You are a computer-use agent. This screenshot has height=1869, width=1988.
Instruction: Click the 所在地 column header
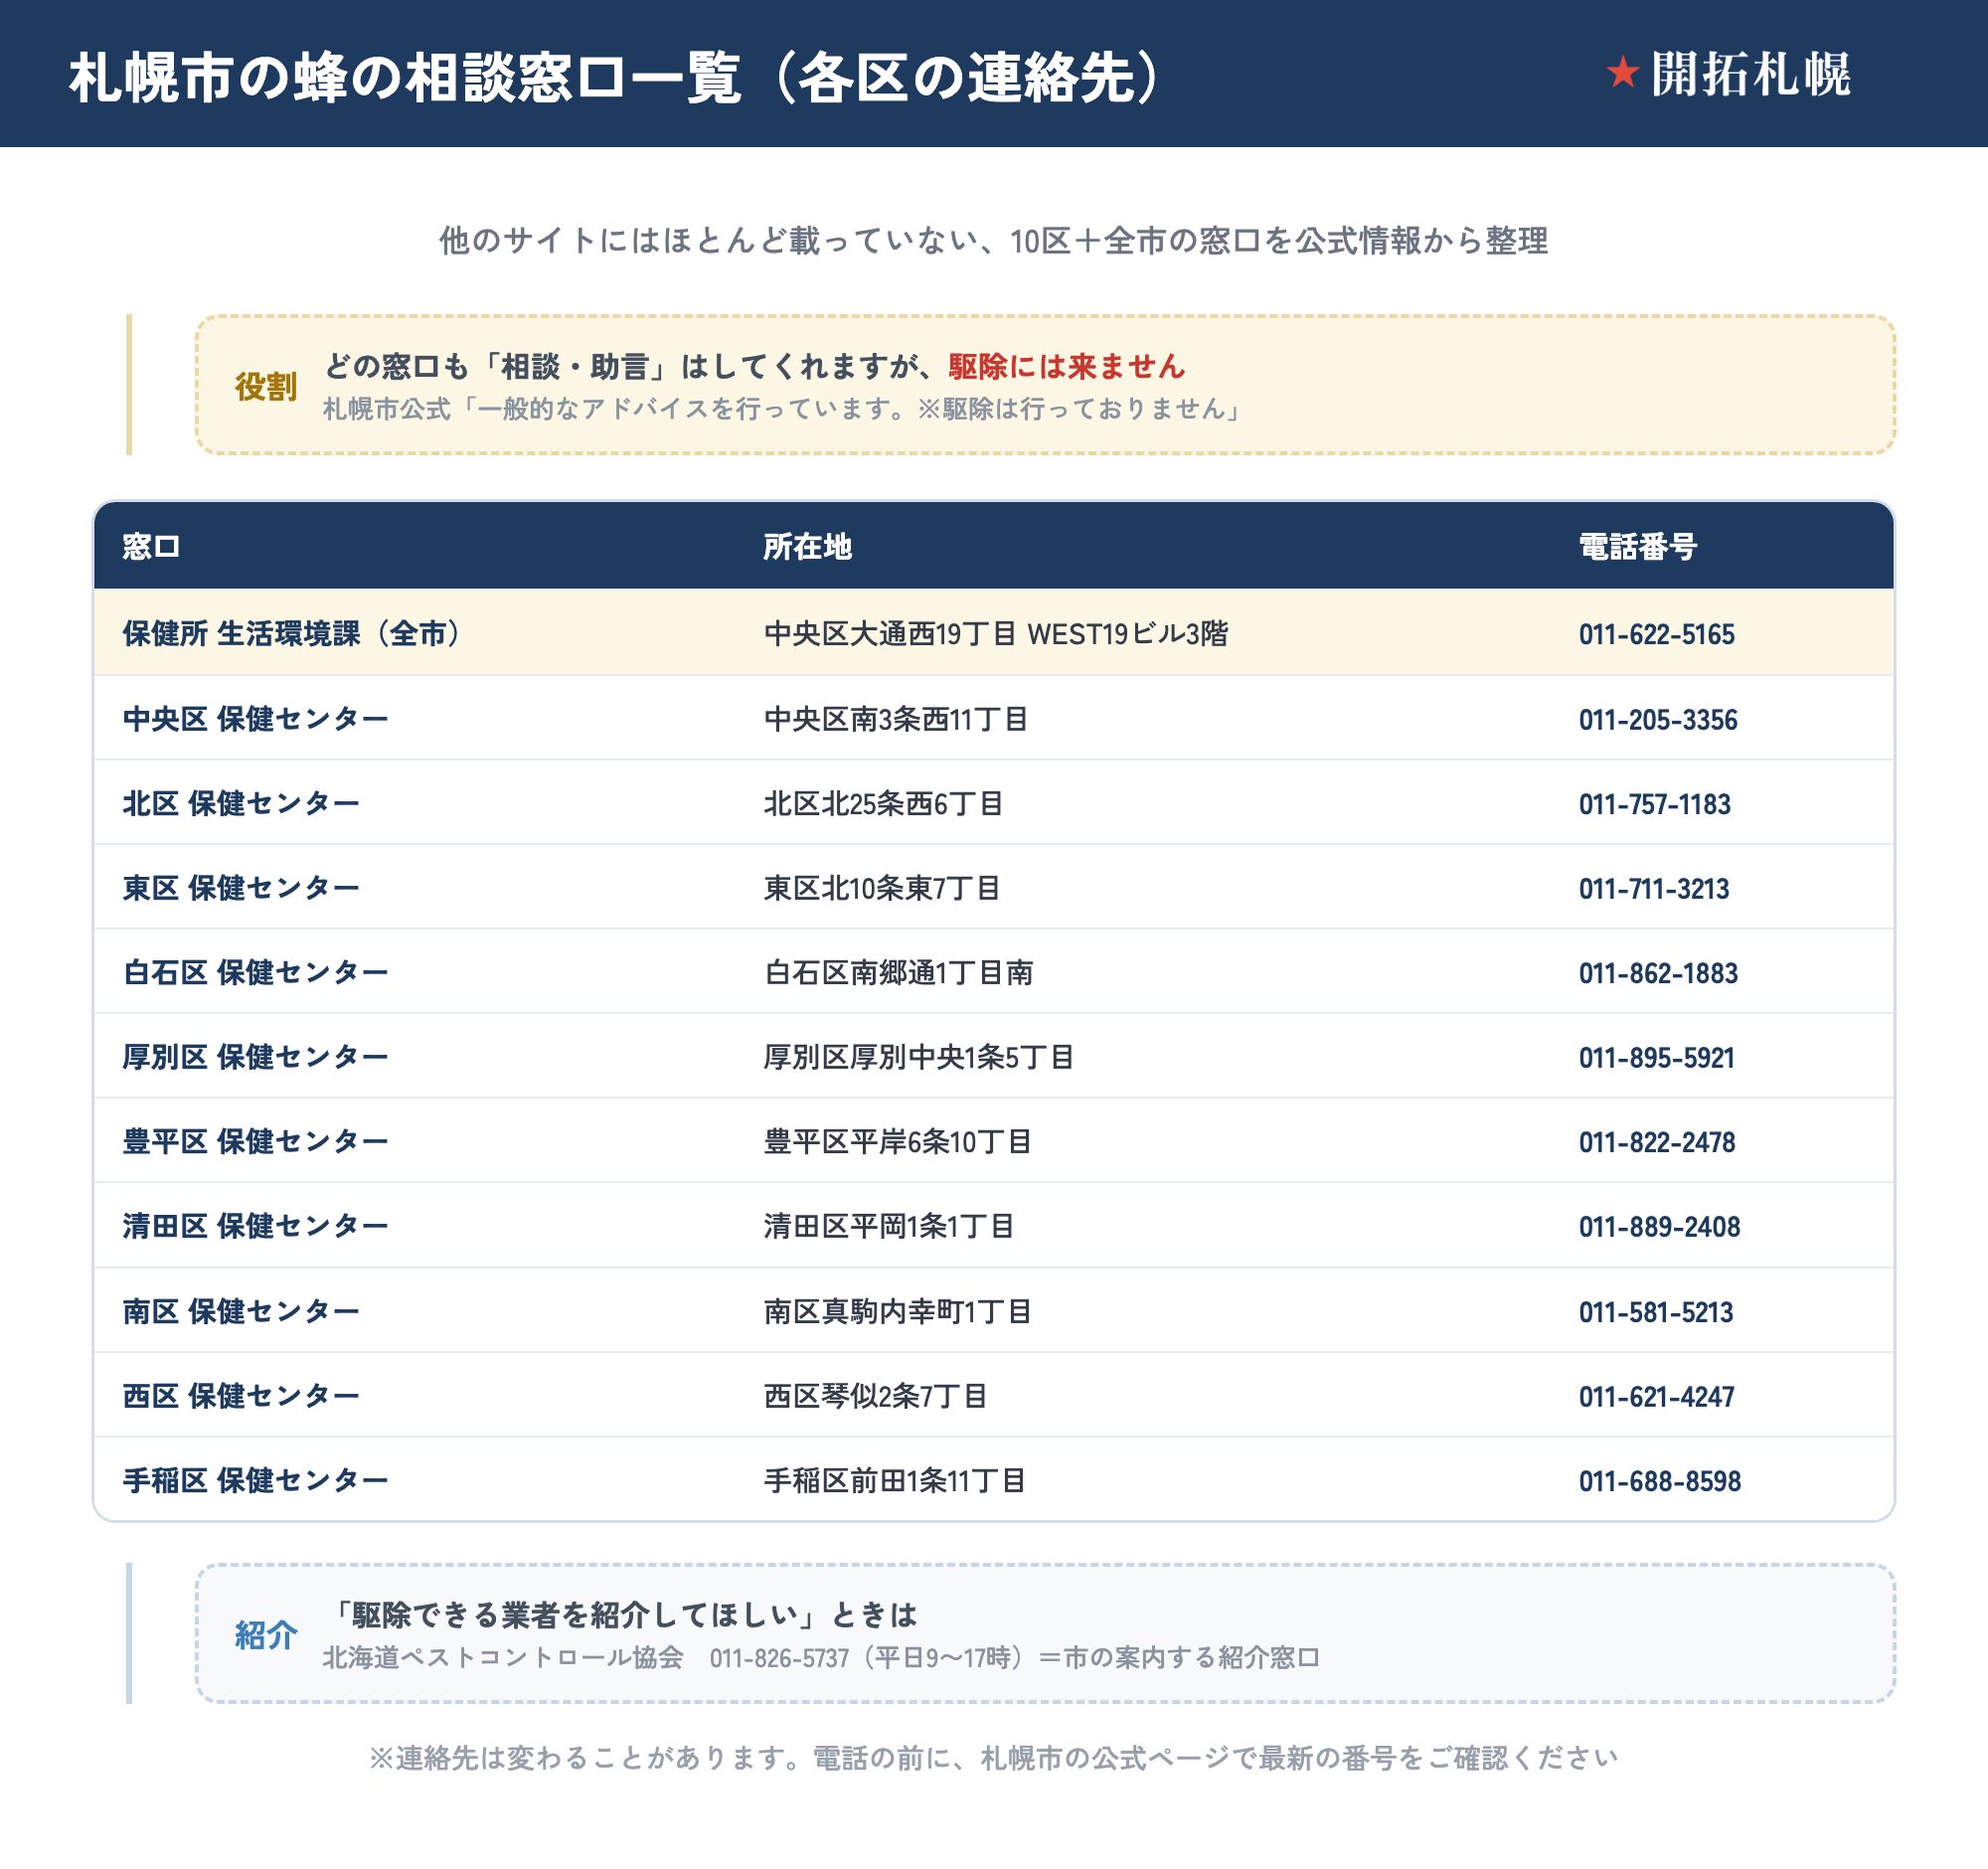tap(807, 546)
